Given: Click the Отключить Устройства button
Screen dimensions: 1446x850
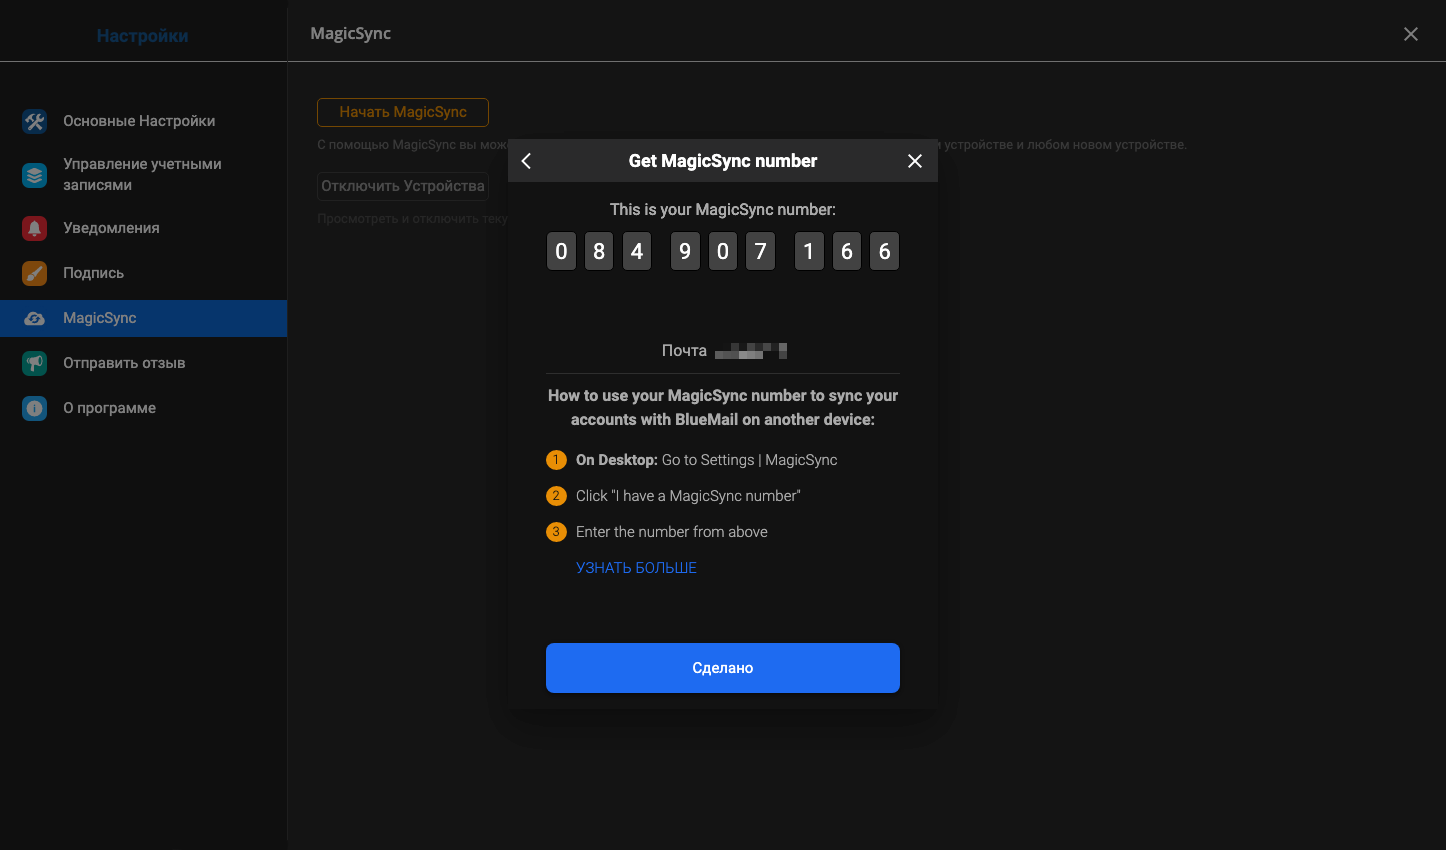Looking at the screenshot, I should click(403, 186).
